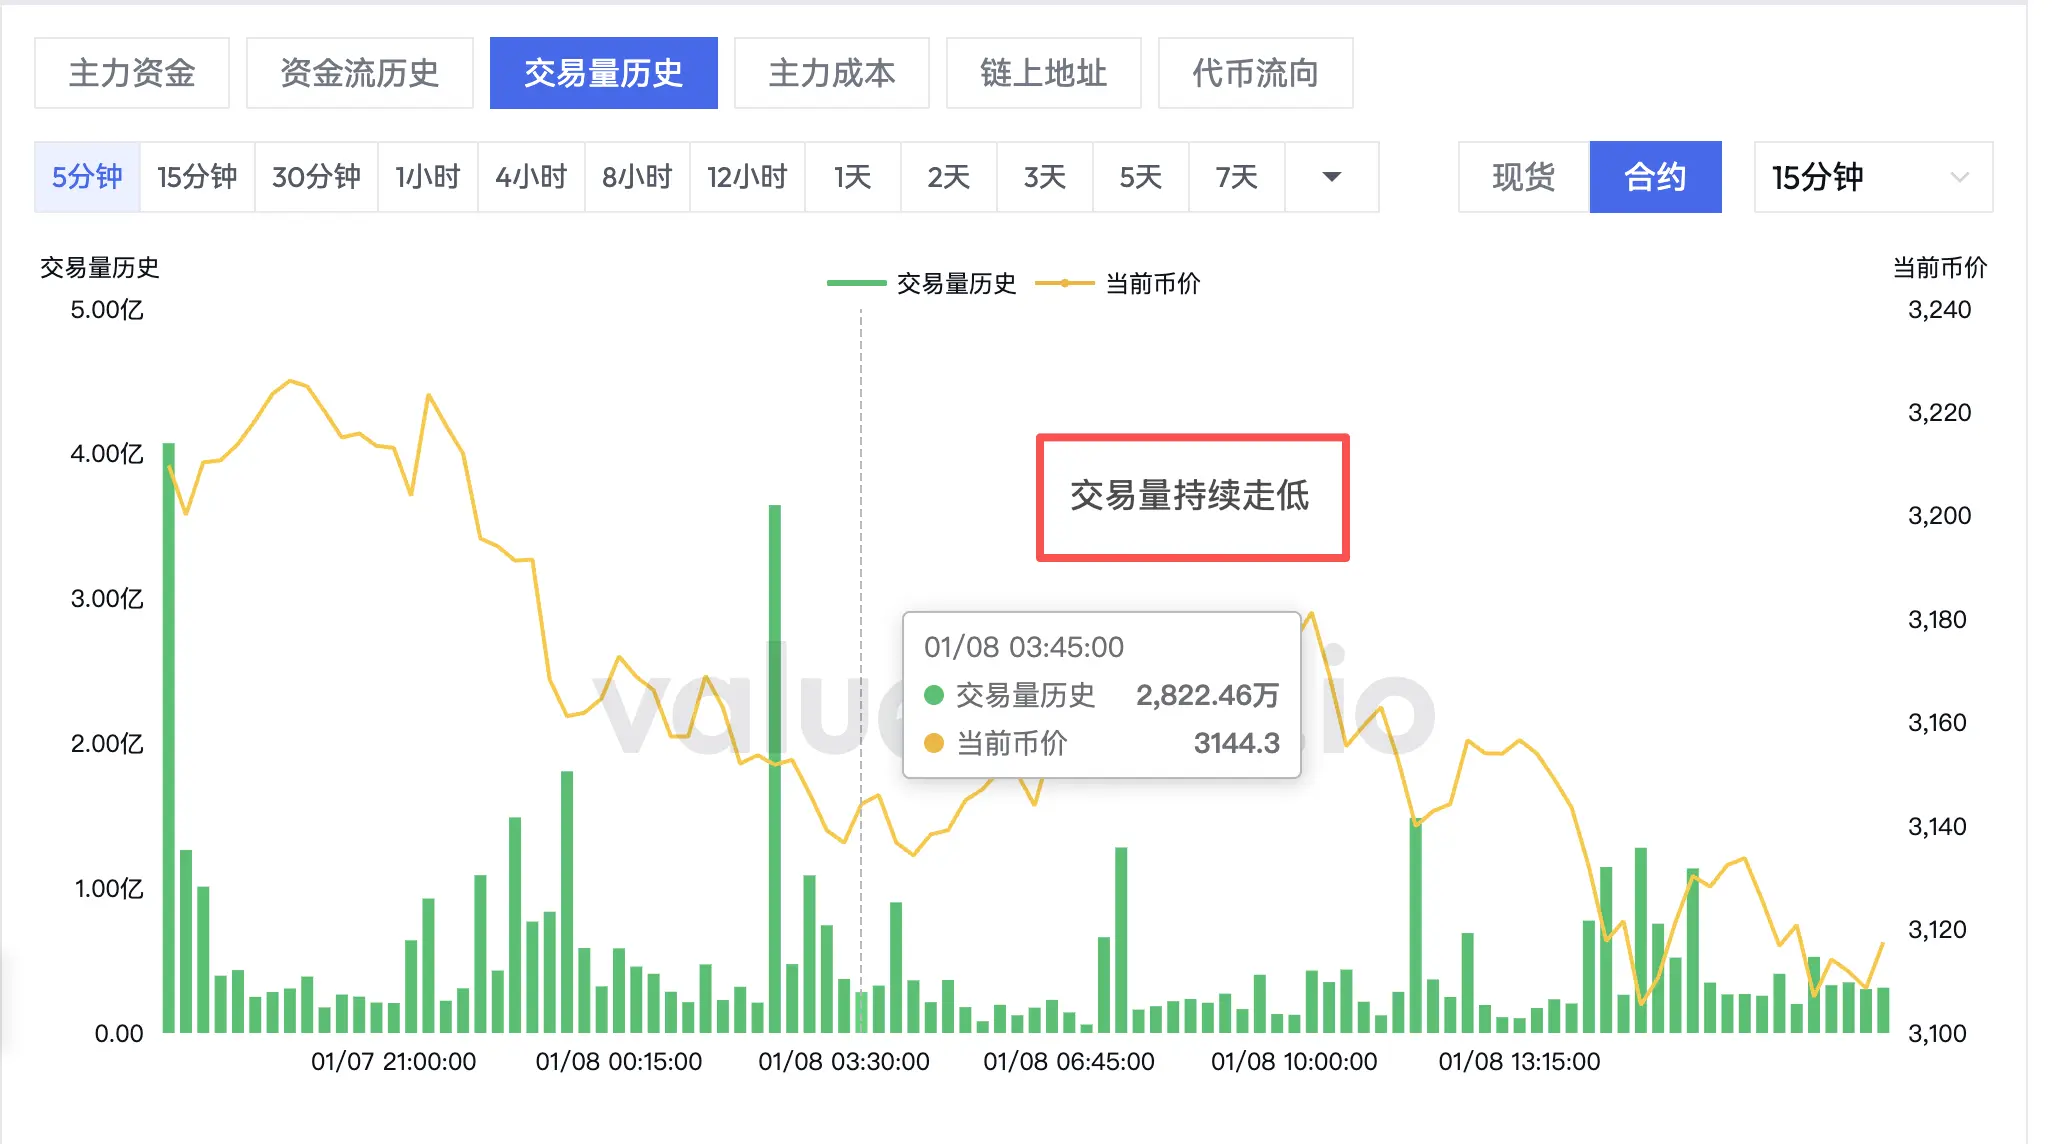
Task: Switch to 现货 market type
Action: pos(1523,177)
